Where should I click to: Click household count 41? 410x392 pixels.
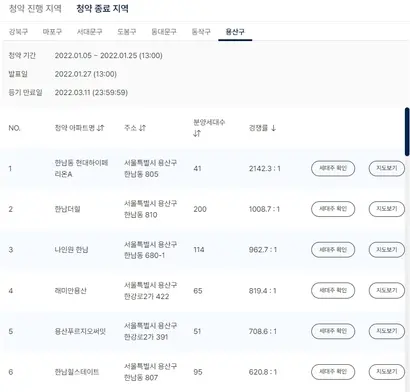(x=197, y=169)
